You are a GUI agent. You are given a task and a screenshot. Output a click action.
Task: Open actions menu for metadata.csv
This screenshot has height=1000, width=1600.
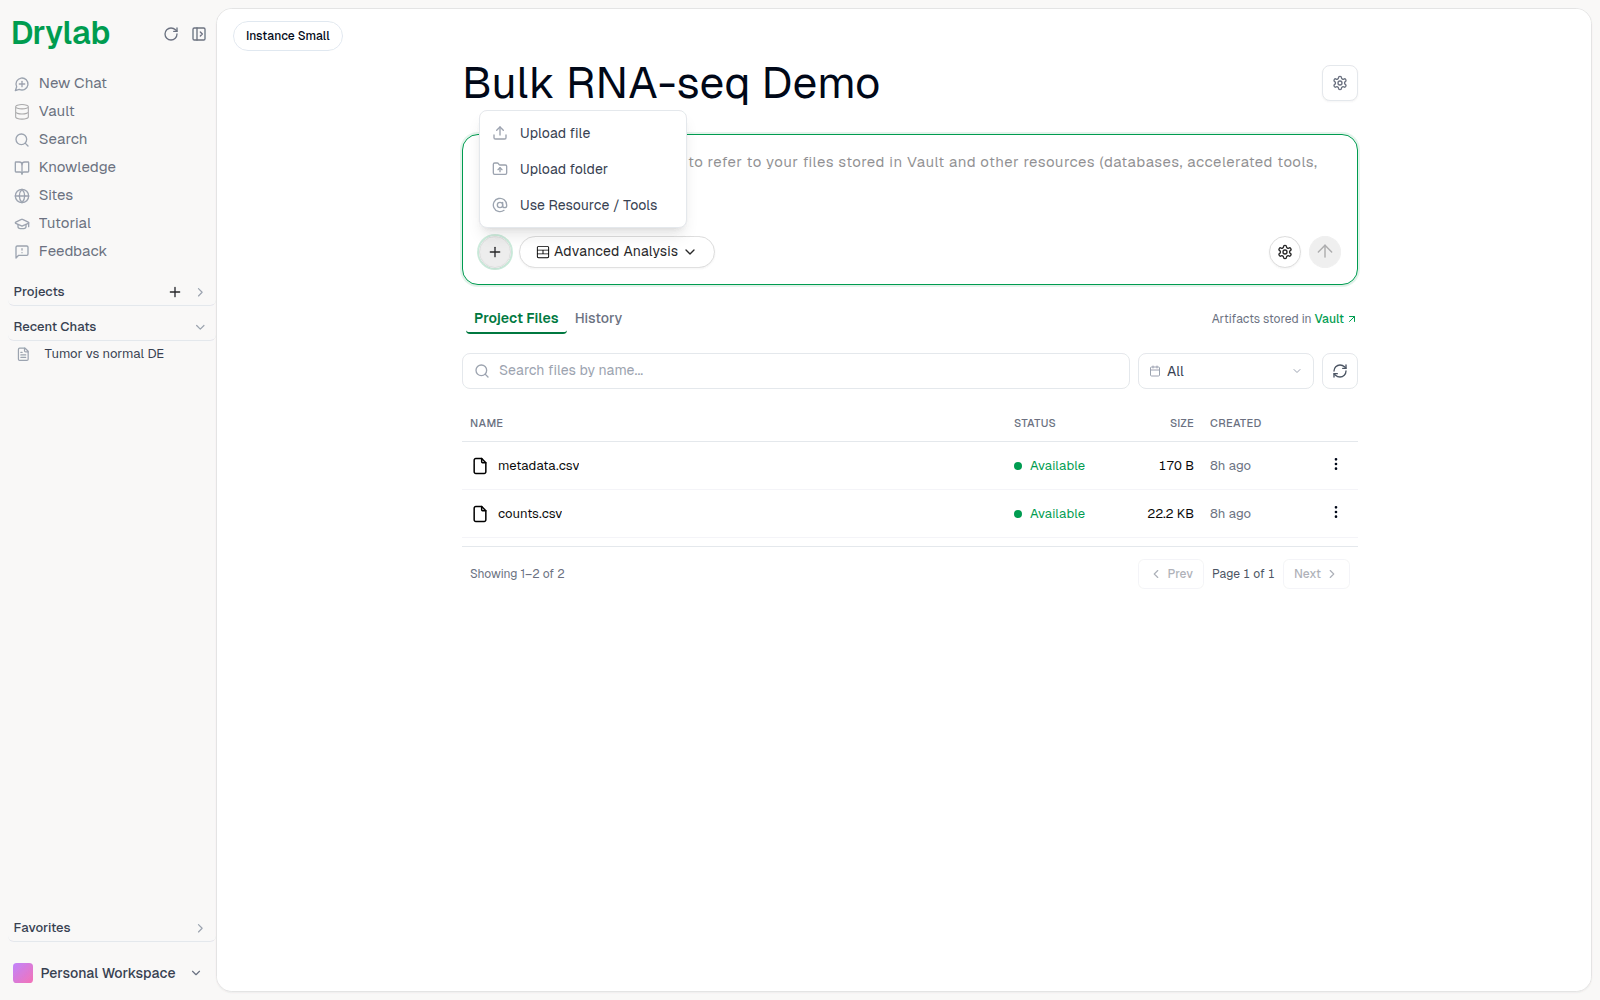pos(1336,465)
